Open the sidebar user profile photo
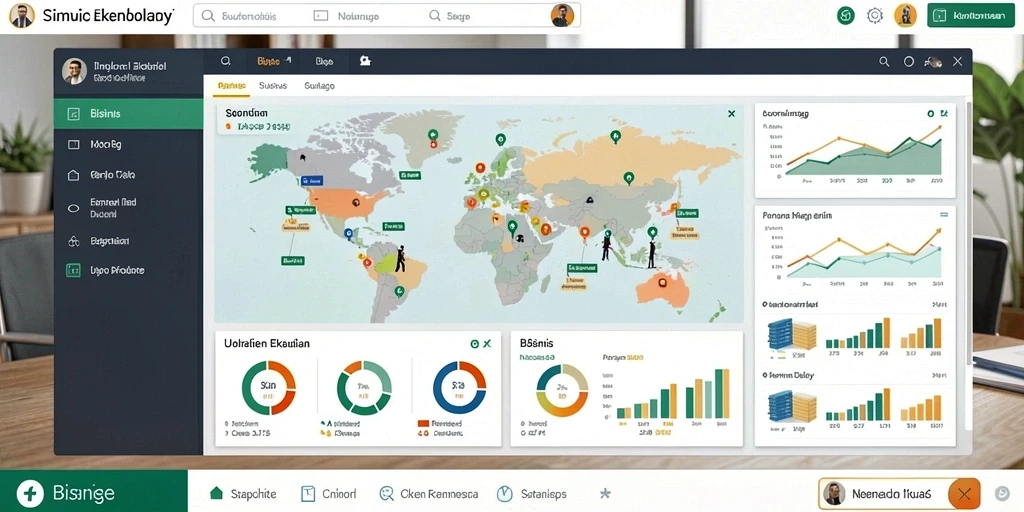 pos(74,71)
